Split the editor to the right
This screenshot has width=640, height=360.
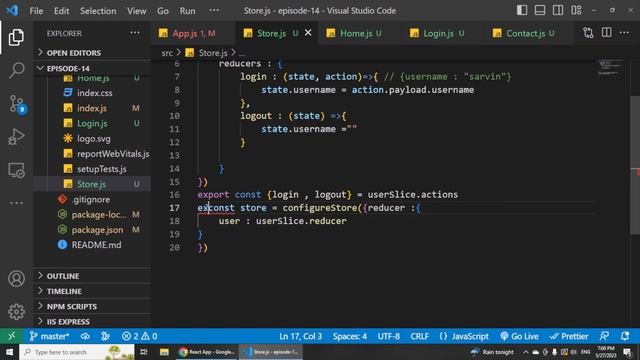click(607, 33)
